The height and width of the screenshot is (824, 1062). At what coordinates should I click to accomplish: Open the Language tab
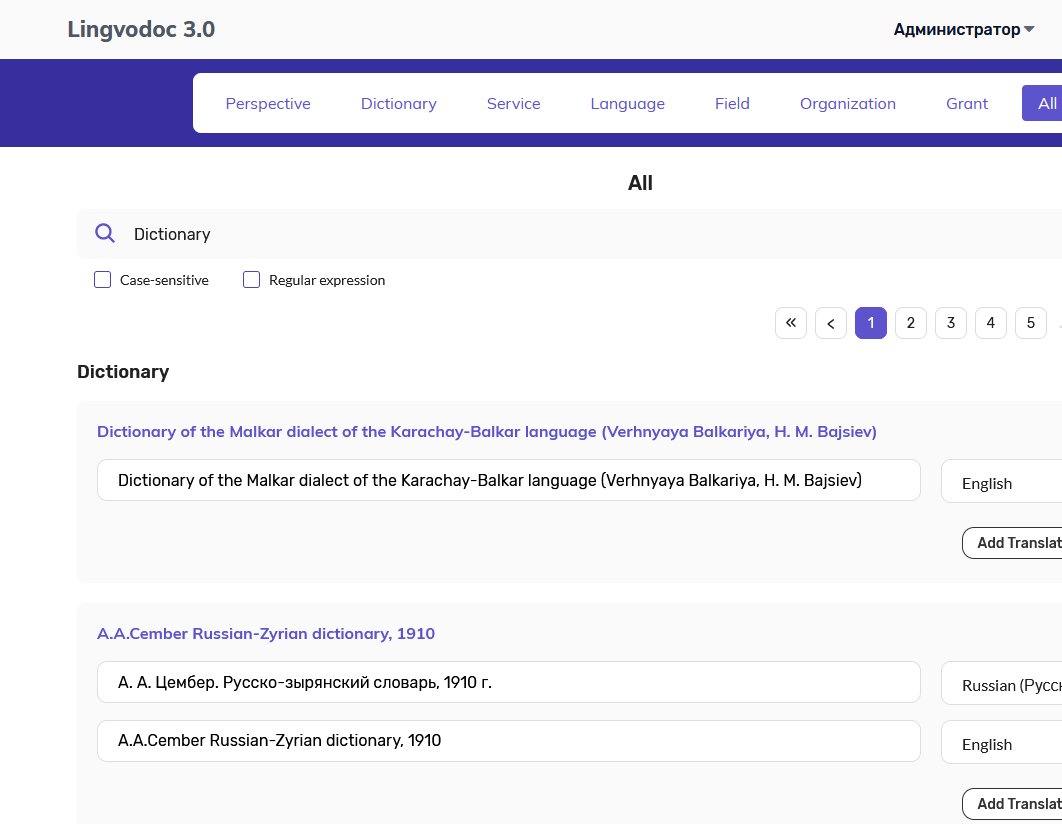click(x=627, y=103)
